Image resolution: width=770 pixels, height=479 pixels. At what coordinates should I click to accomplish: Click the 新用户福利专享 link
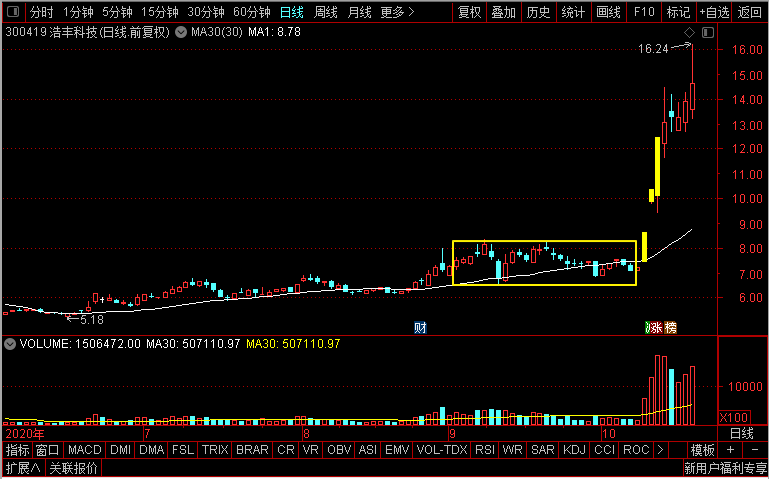tap(725, 468)
